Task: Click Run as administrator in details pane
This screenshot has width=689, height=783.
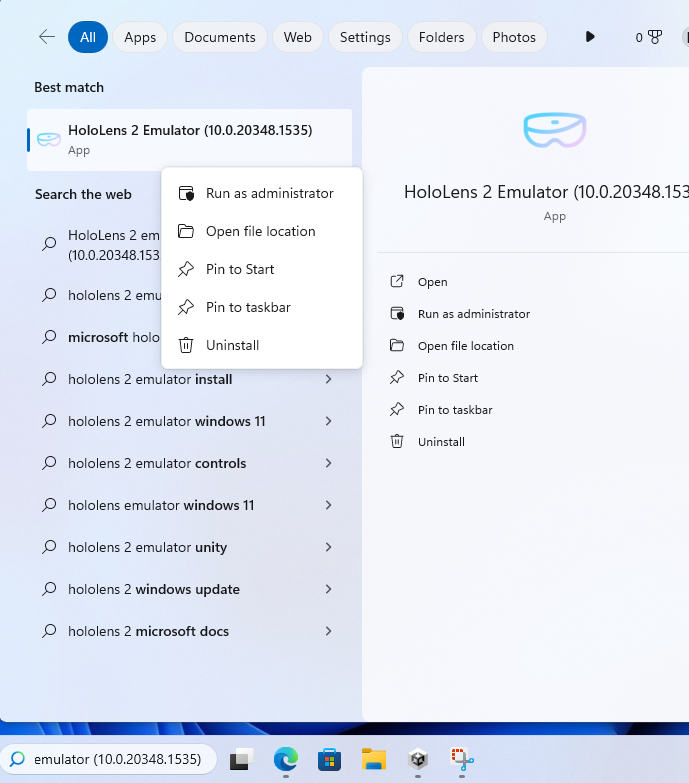Action: [474, 314]
